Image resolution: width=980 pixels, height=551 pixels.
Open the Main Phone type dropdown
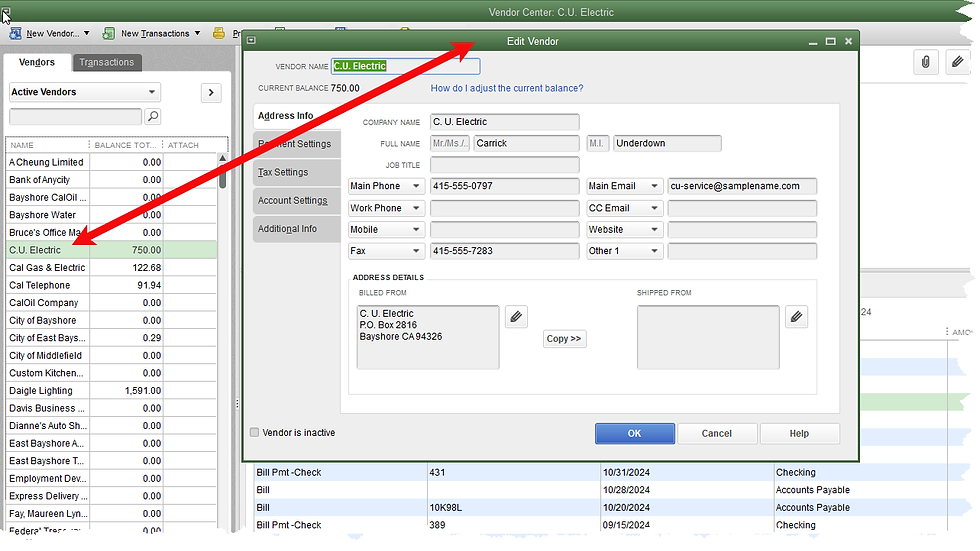(386, 186)
